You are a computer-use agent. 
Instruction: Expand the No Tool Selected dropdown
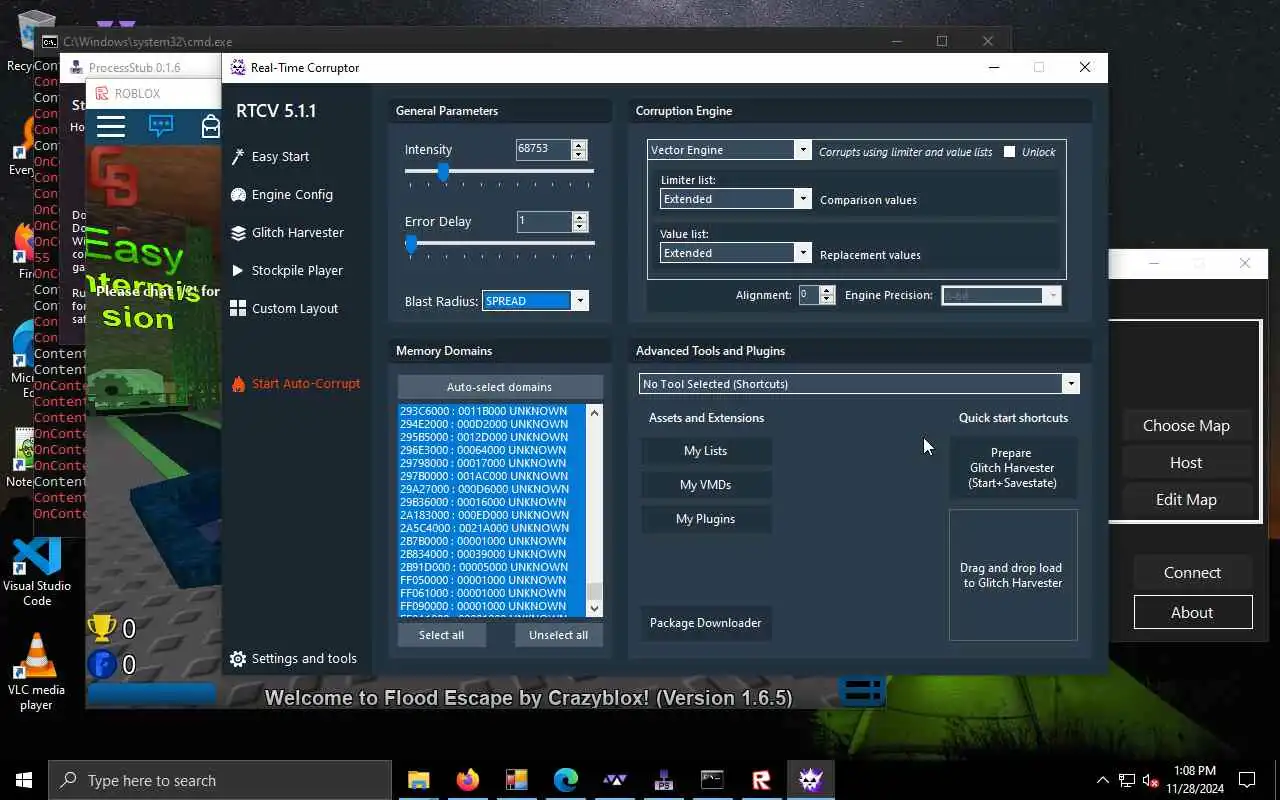pos(1071,384)
